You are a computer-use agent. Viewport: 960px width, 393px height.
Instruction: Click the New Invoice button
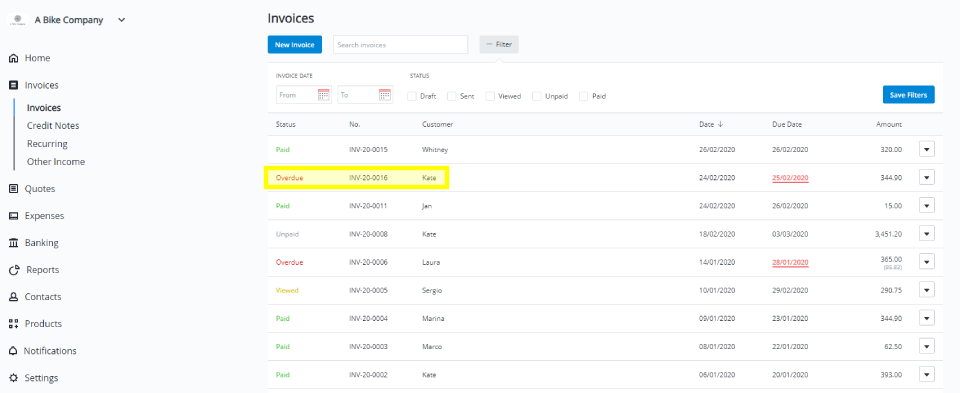(x=294, y=45)
